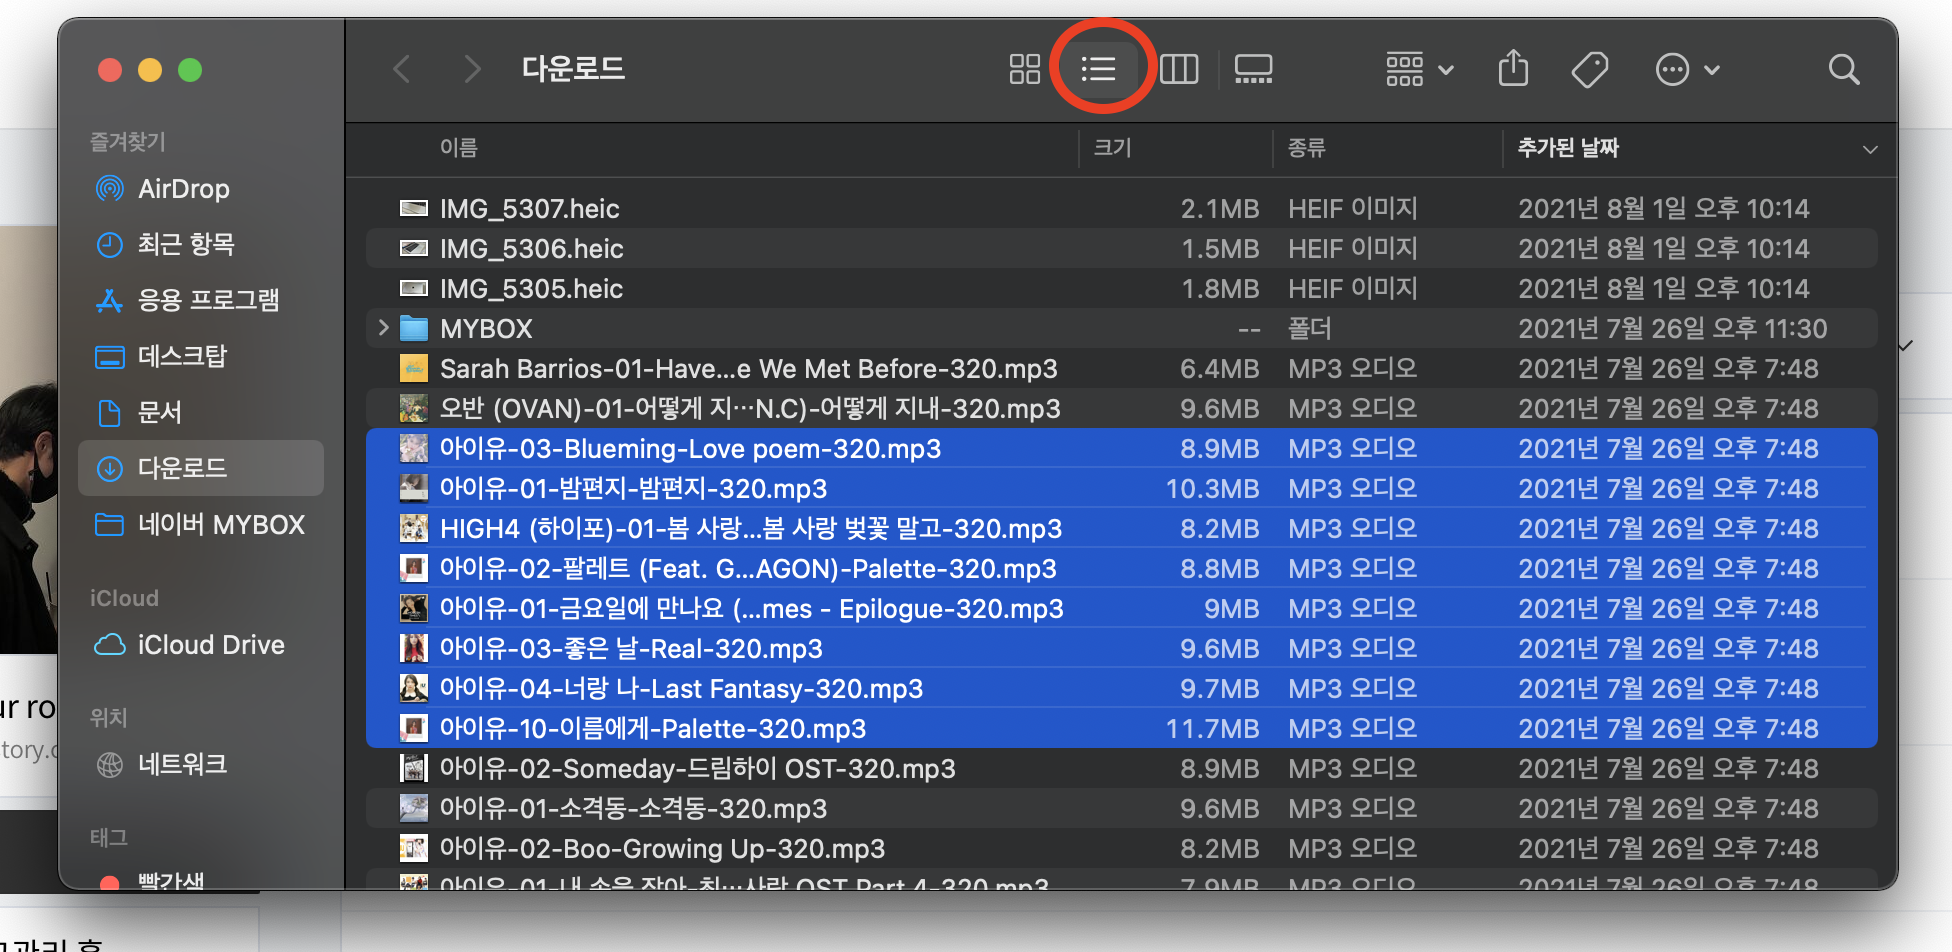Select 아이유-01-밤편지-밤편지-320.mp3

1121,488
